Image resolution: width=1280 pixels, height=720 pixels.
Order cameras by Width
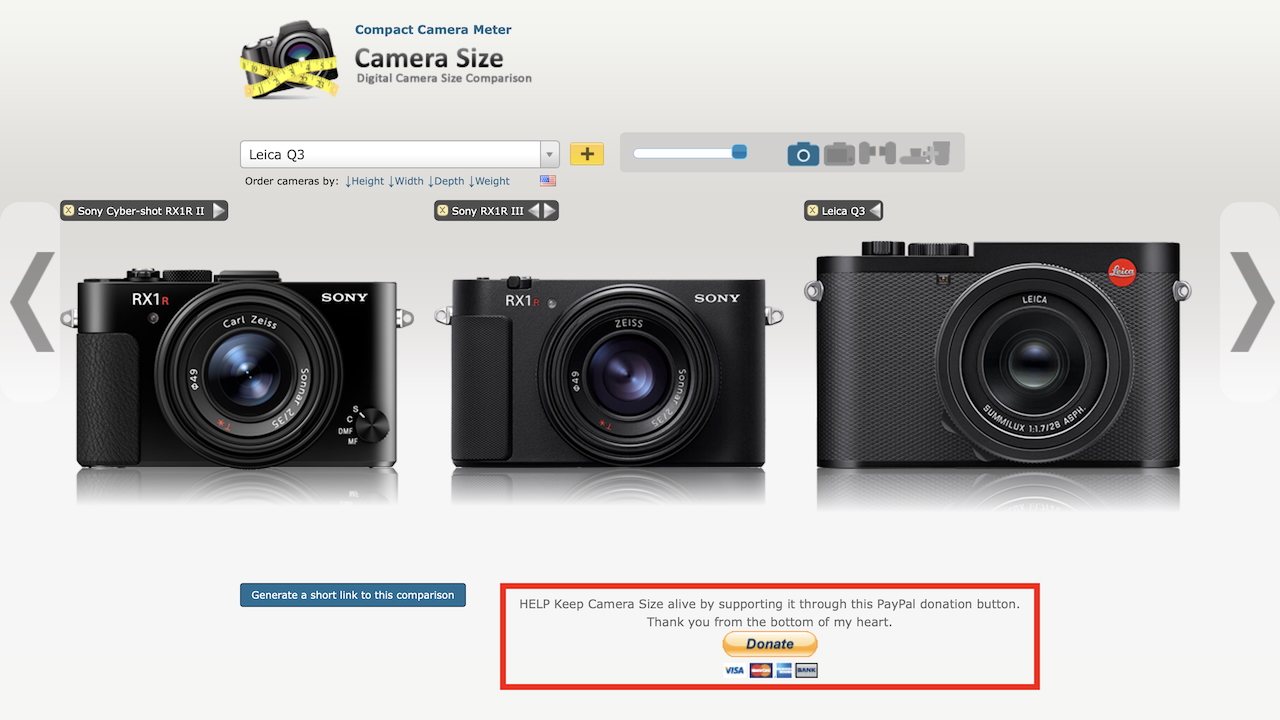pos(406,181)
